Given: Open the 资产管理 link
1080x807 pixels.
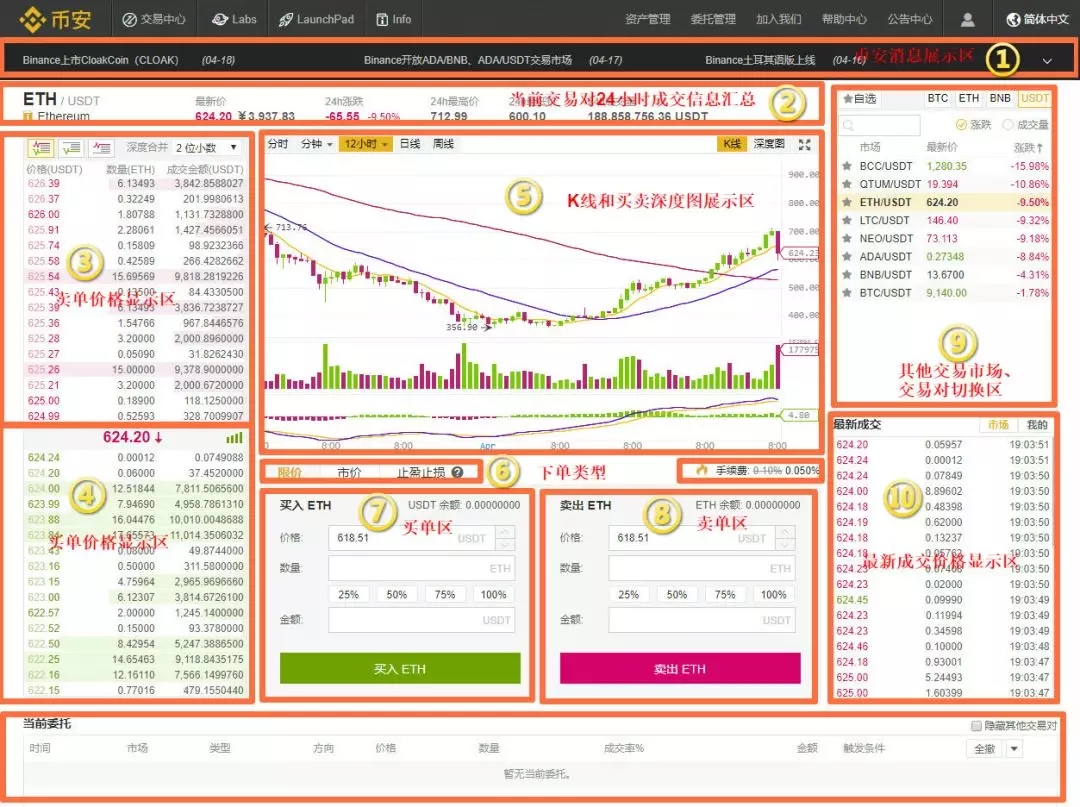Looking at the screenshot, I should pyautogui.click(x=647, y=19).
